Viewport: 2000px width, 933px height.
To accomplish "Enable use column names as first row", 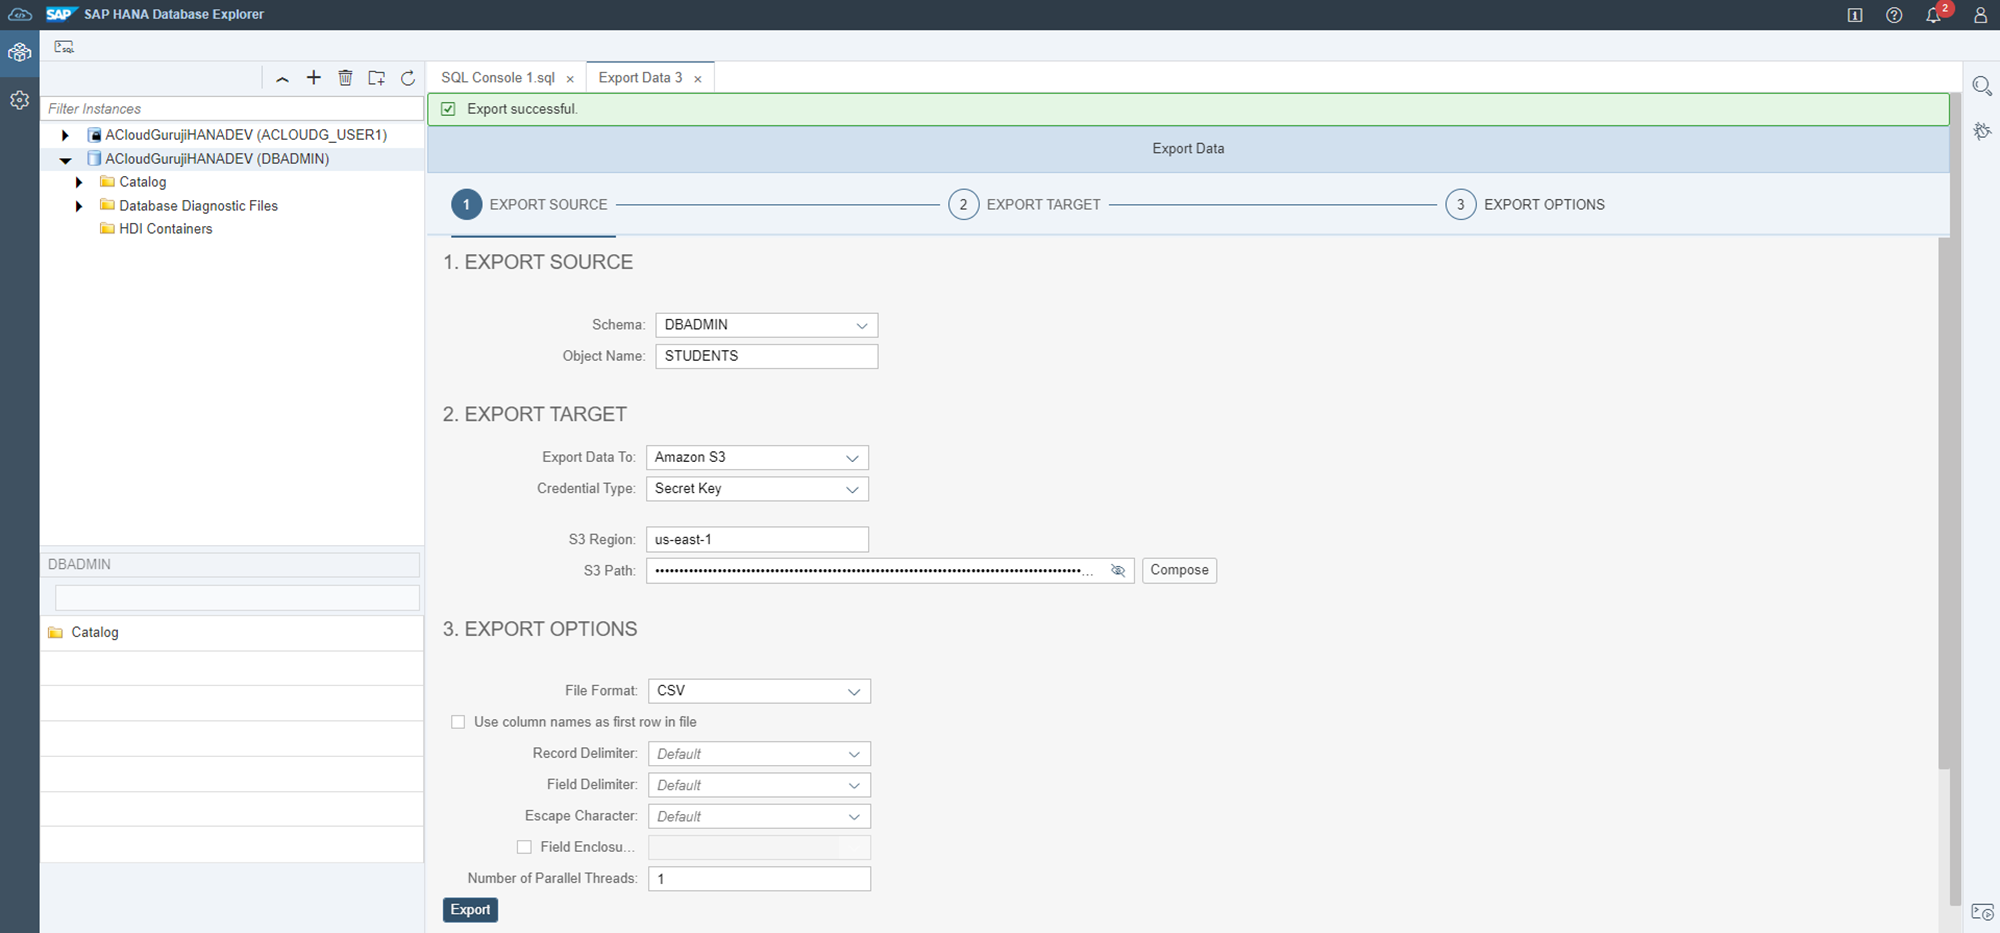I will [458, 722].
